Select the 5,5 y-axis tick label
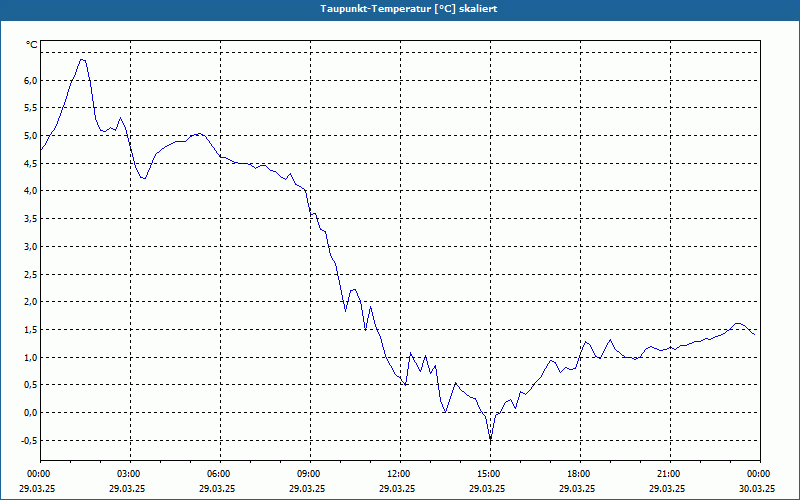Image resolution: width=800 pixels, height=500 pixels. pos(30,108)
